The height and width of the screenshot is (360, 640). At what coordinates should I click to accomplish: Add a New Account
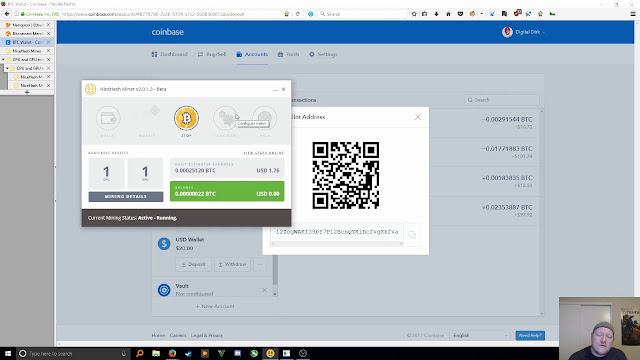pos(215,306)
